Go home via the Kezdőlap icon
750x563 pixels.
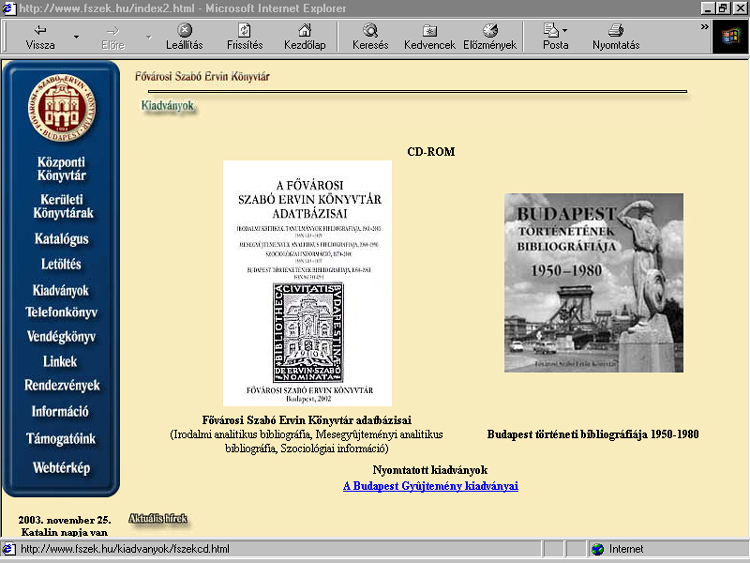(x=305, y=31)
